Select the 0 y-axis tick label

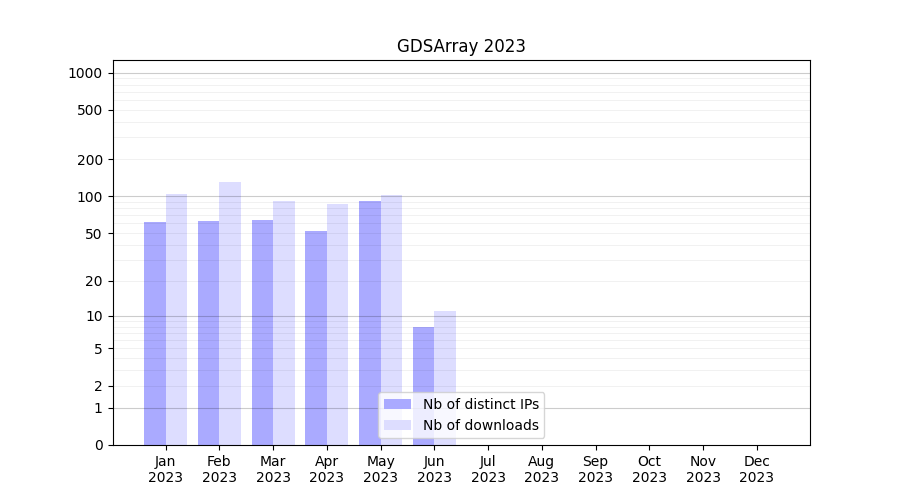tap(98, 445)
